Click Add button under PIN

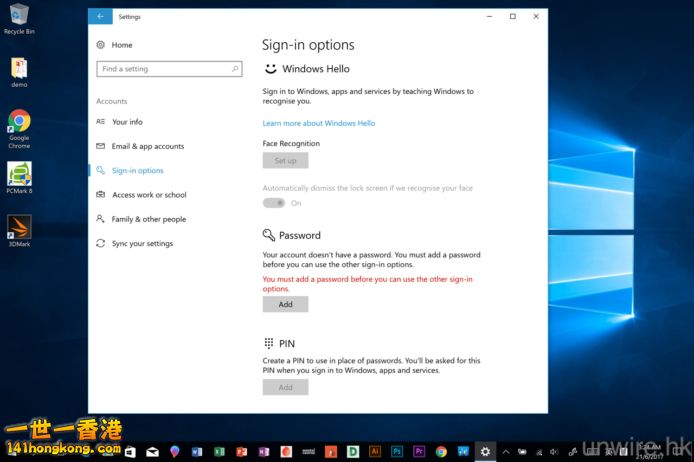coord(285,387)
